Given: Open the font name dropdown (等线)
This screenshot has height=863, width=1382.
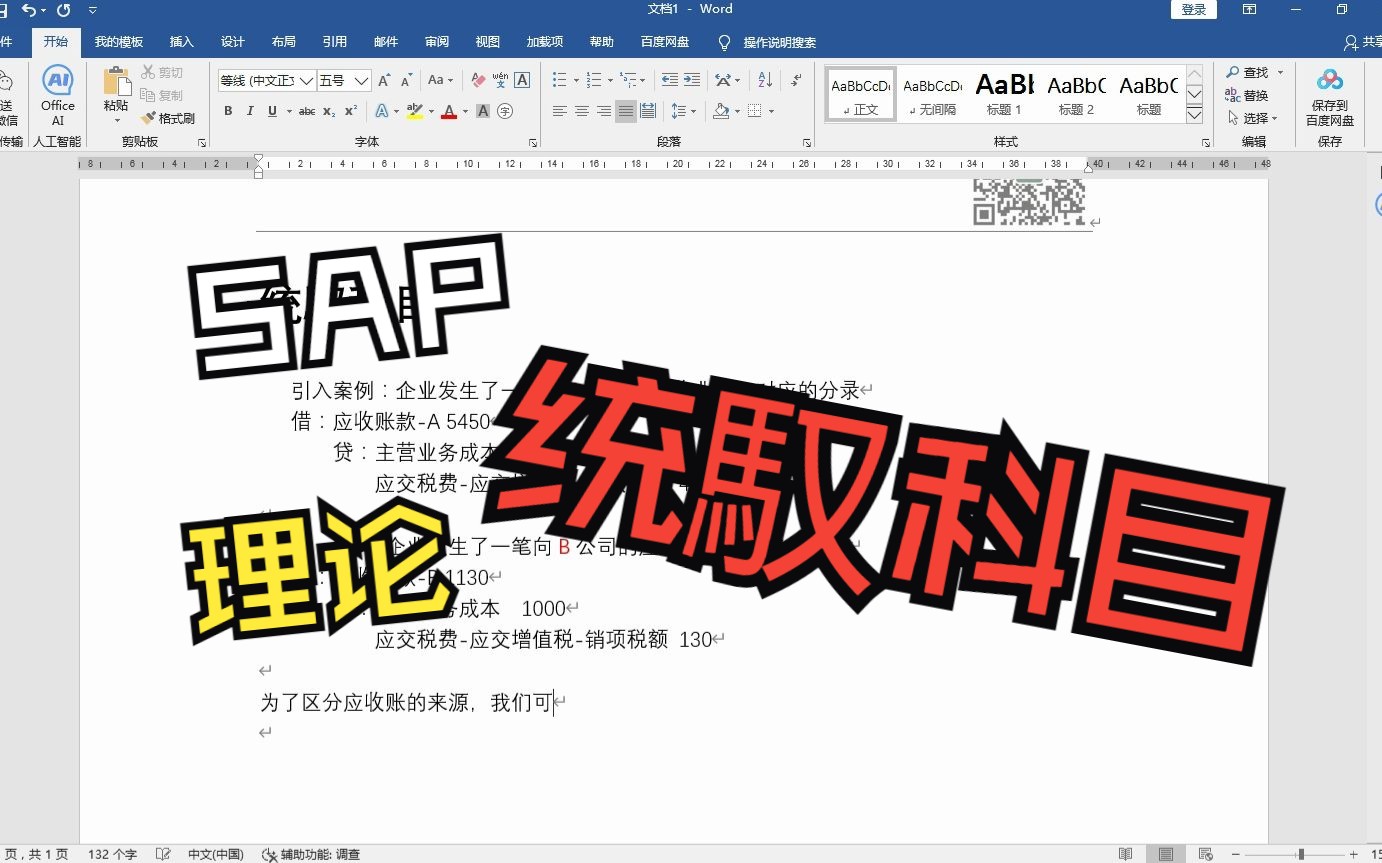Looking at the screenshot, I should (307, 80).
